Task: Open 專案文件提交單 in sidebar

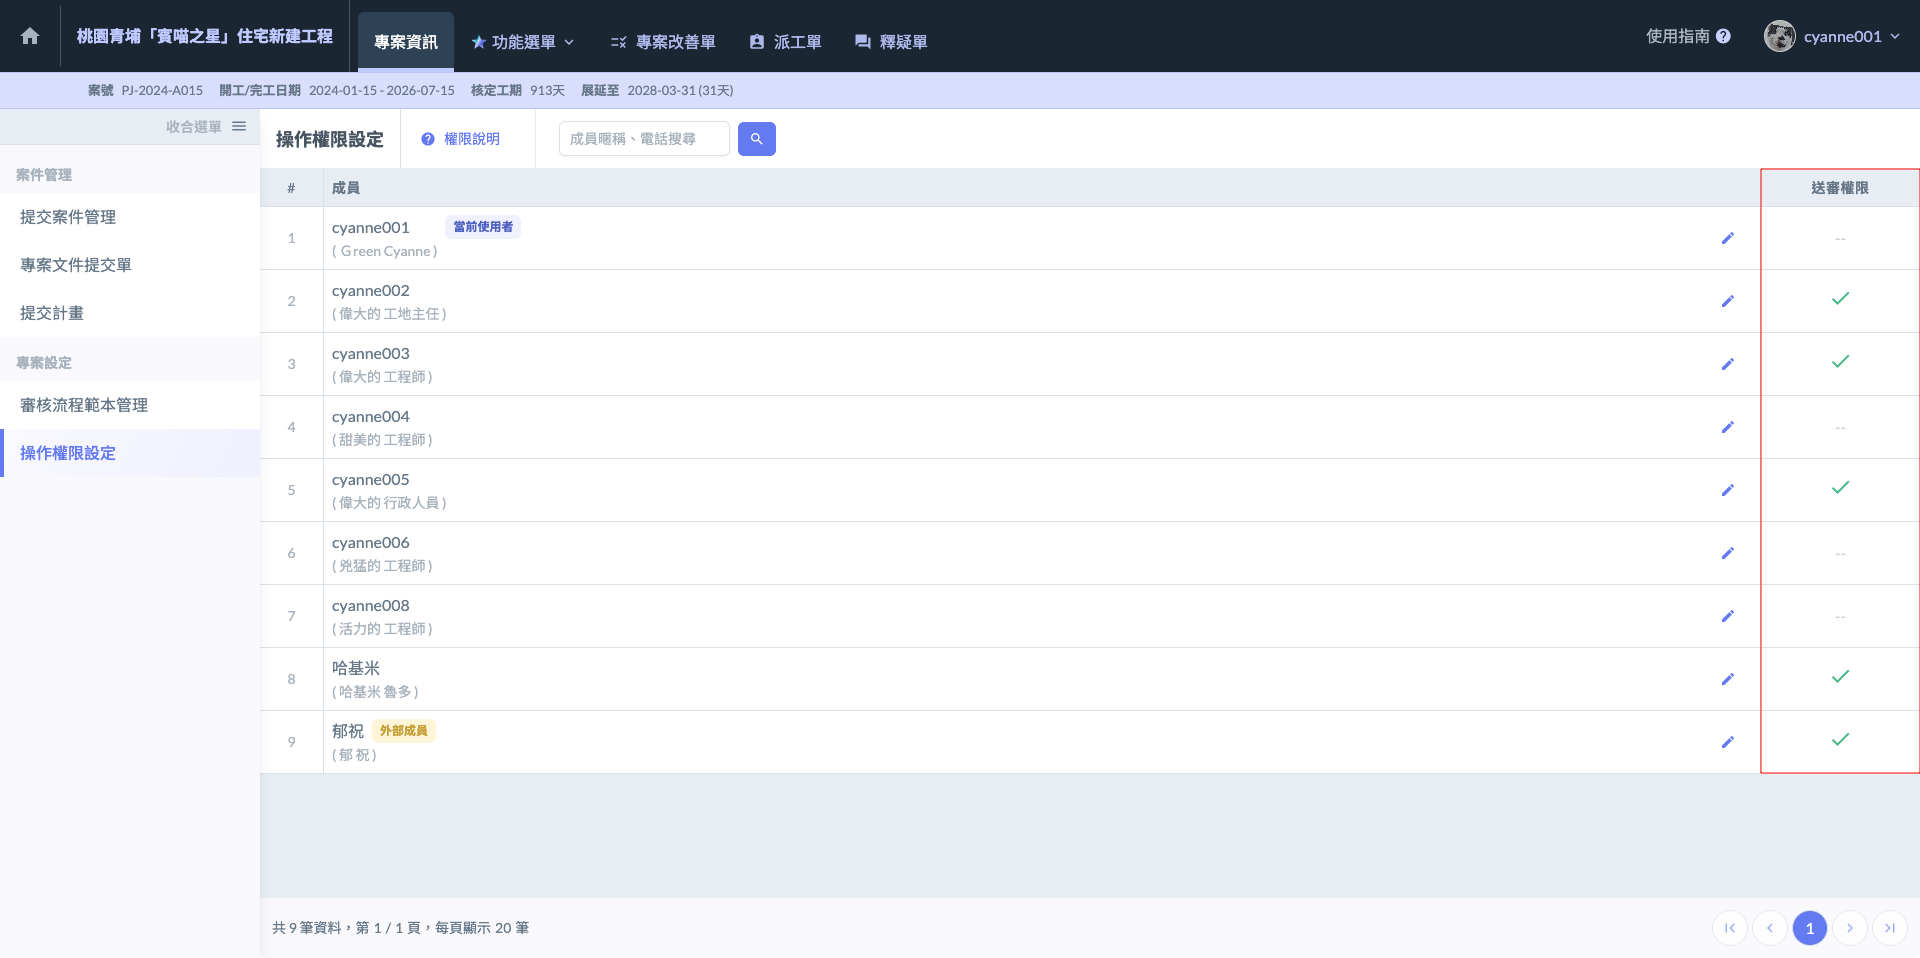Action: click(x=130, y=265)
